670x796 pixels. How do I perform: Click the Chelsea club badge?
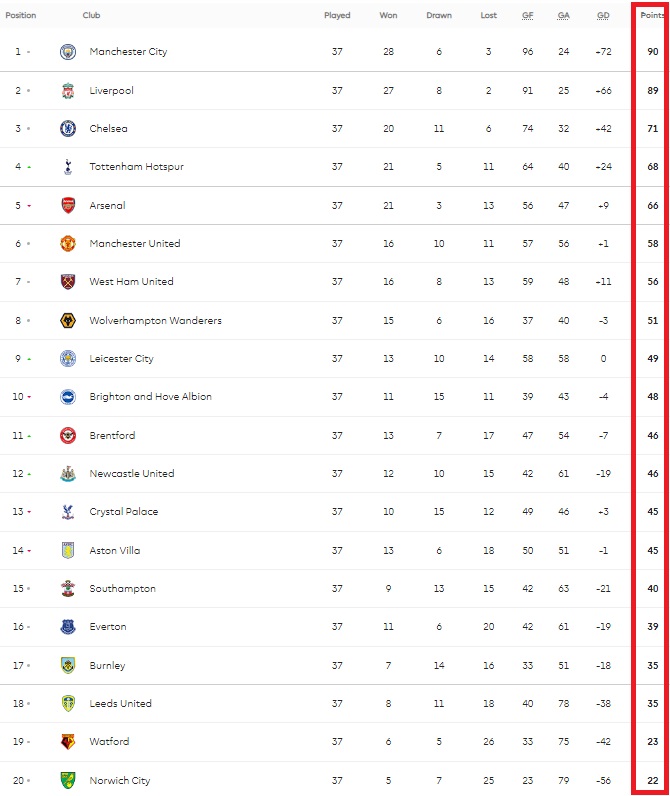coord(68,129)
